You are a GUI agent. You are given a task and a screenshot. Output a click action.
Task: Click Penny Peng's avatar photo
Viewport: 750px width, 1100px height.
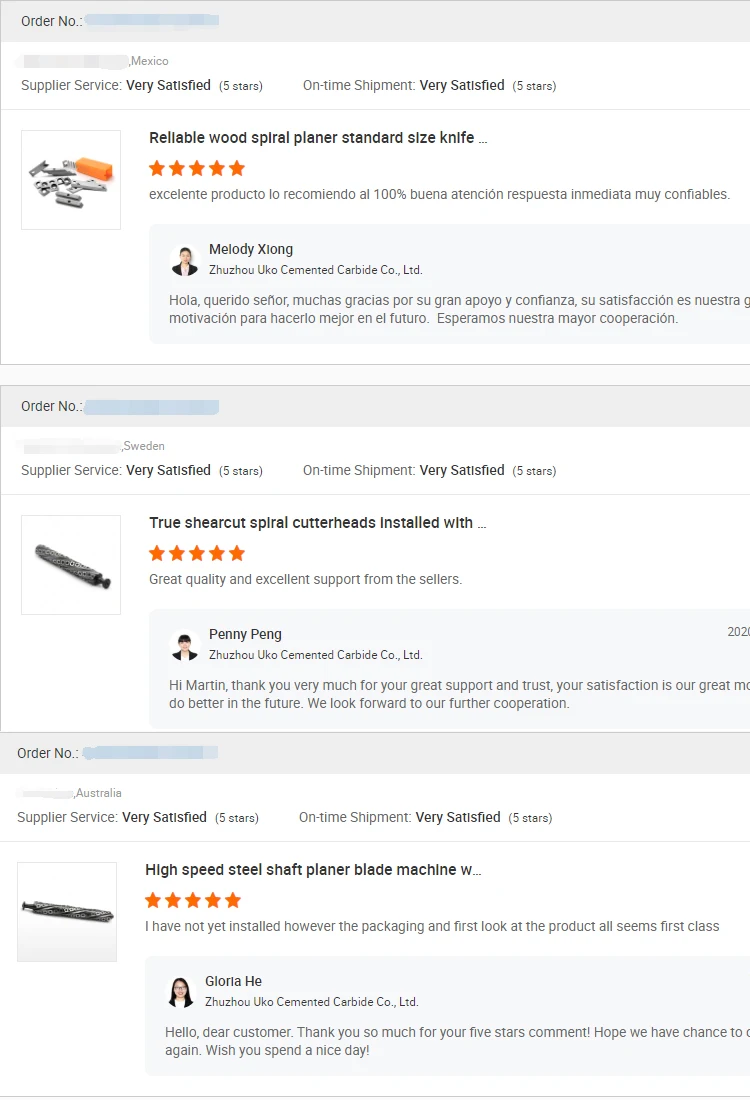click(185, 645)
